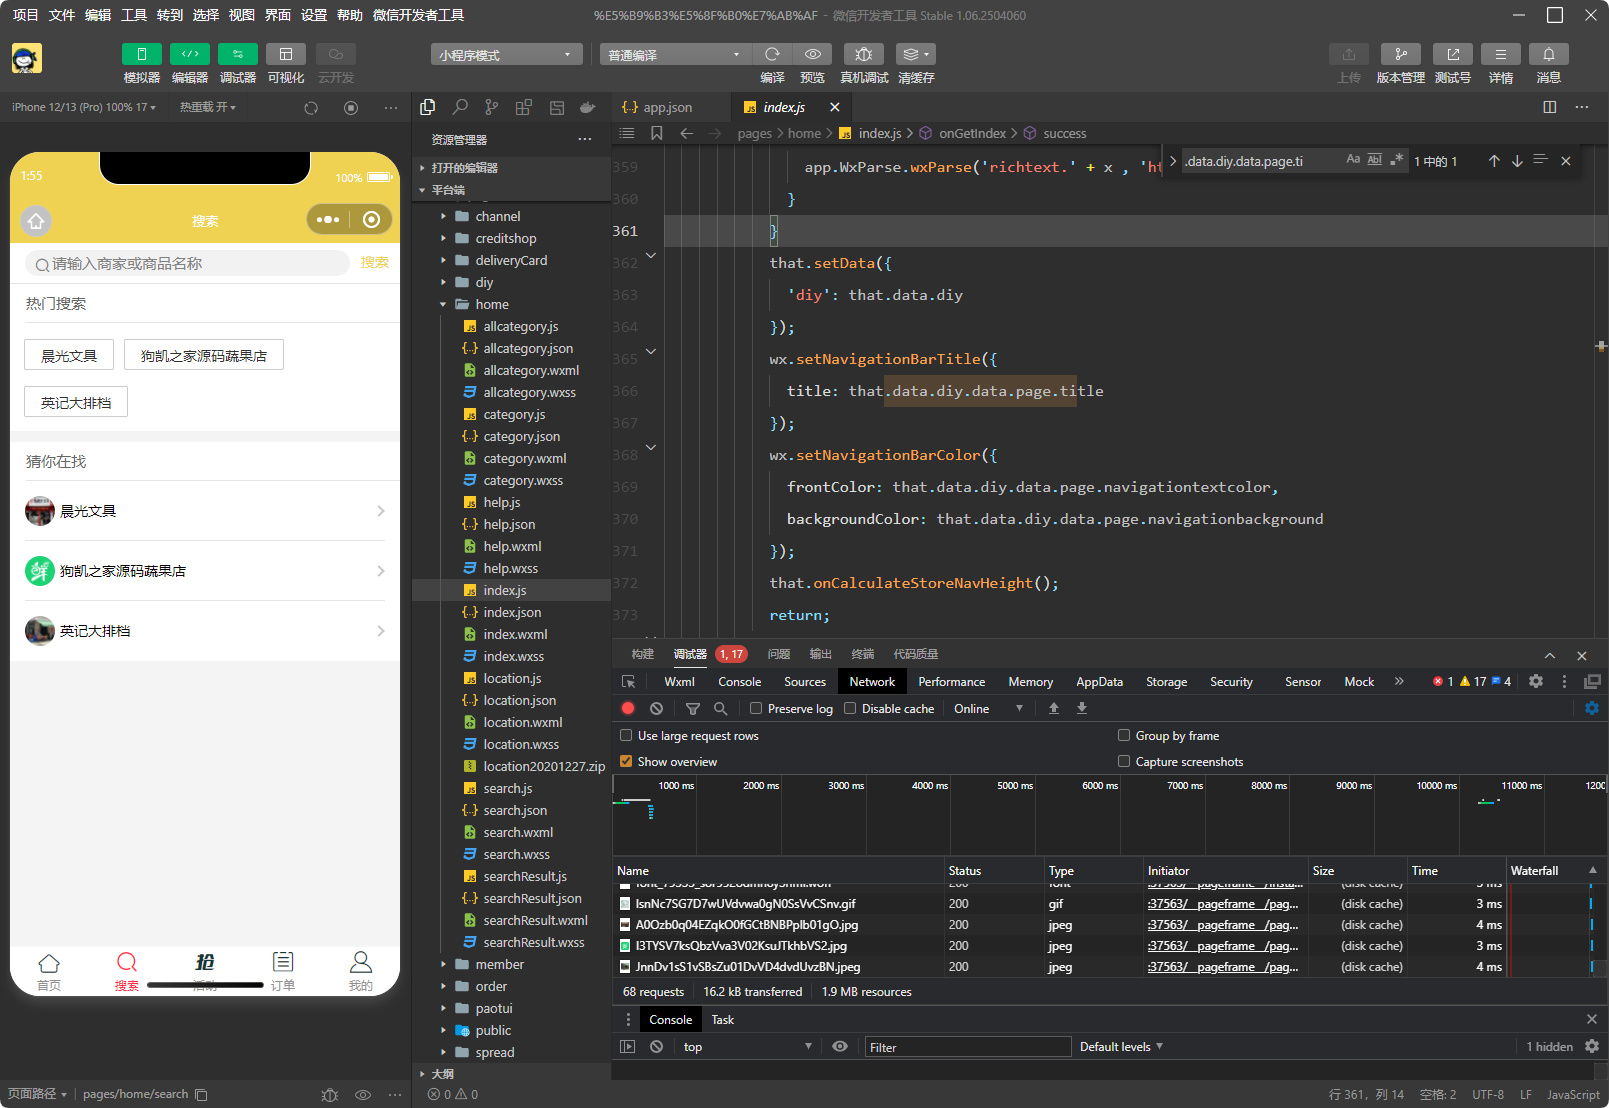The image size is (1609, 1108).
Task: Check the Disable cache option
Action: click(x=850, y=708)
